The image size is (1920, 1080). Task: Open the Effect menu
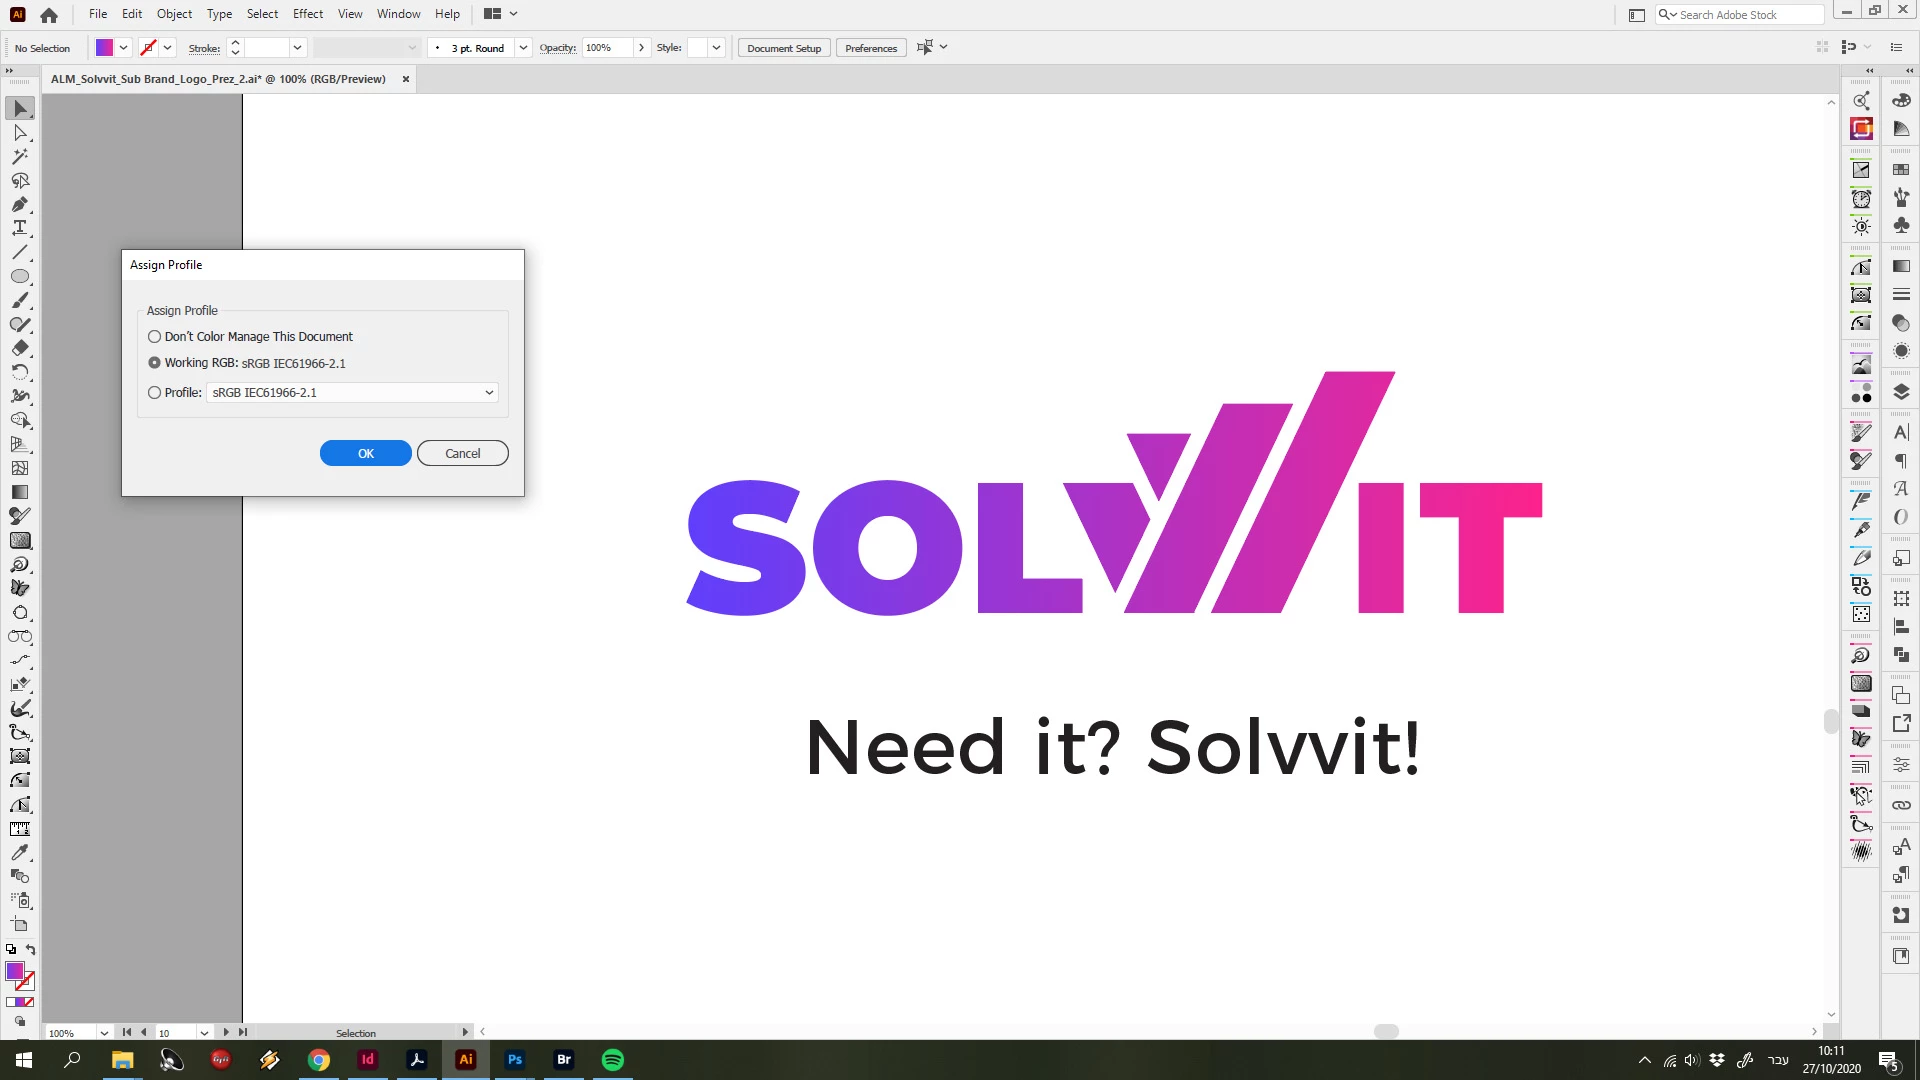(307, 14)
